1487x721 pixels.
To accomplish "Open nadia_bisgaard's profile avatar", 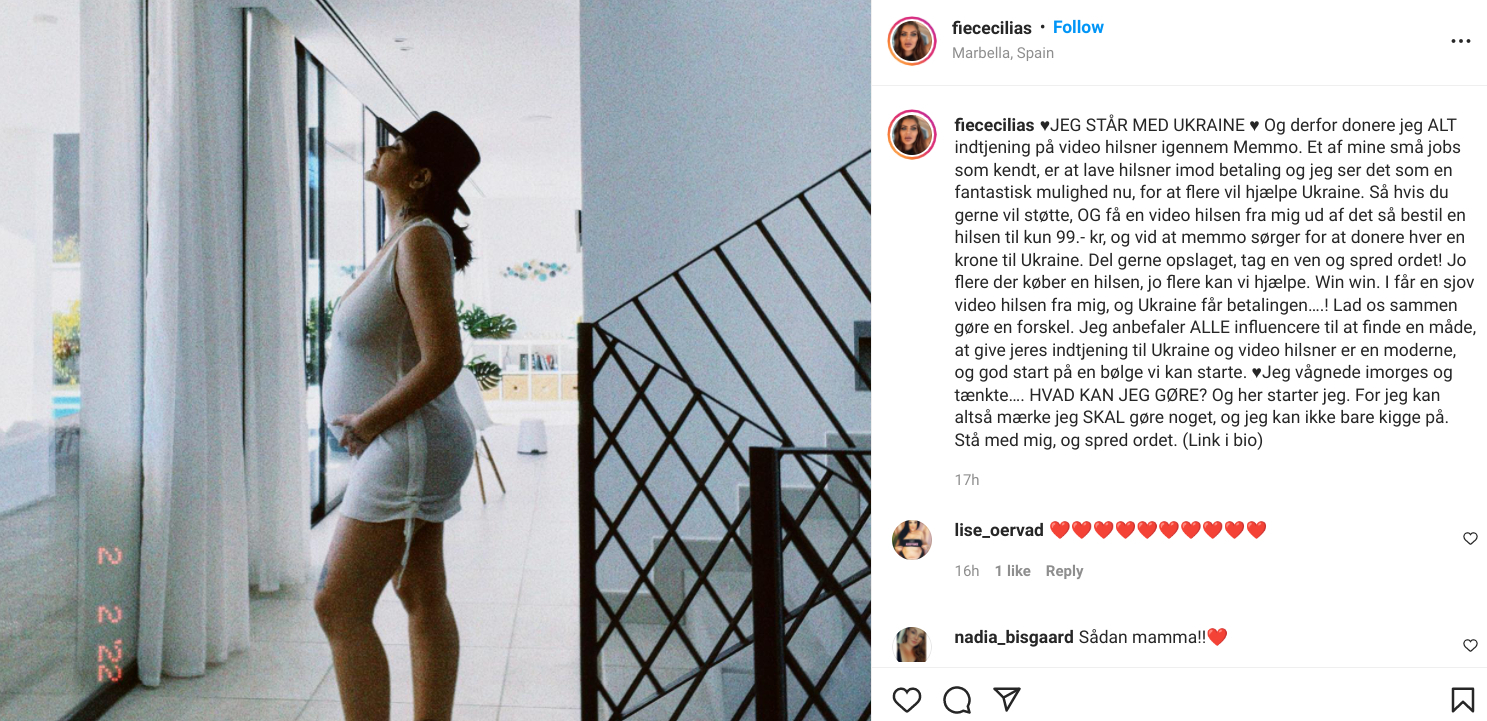I will pyautogui.click(x=912, y=645).
